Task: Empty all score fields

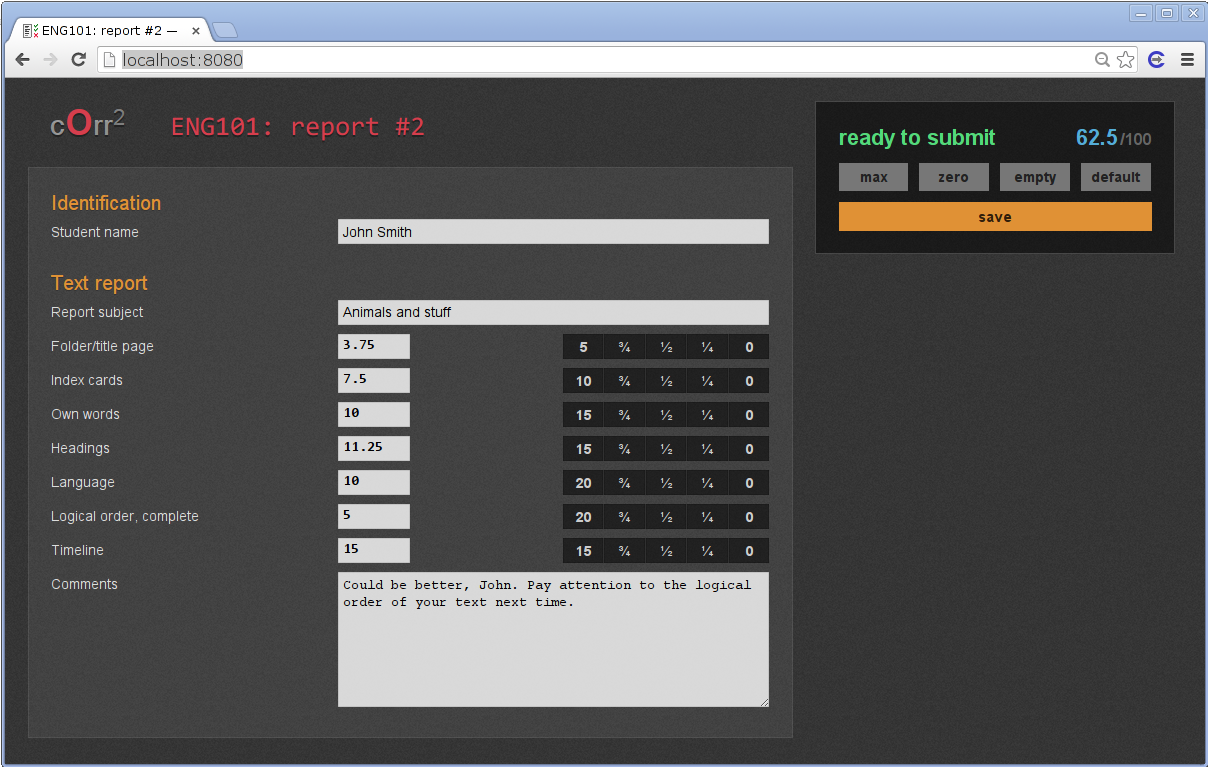Action: 1034,177
